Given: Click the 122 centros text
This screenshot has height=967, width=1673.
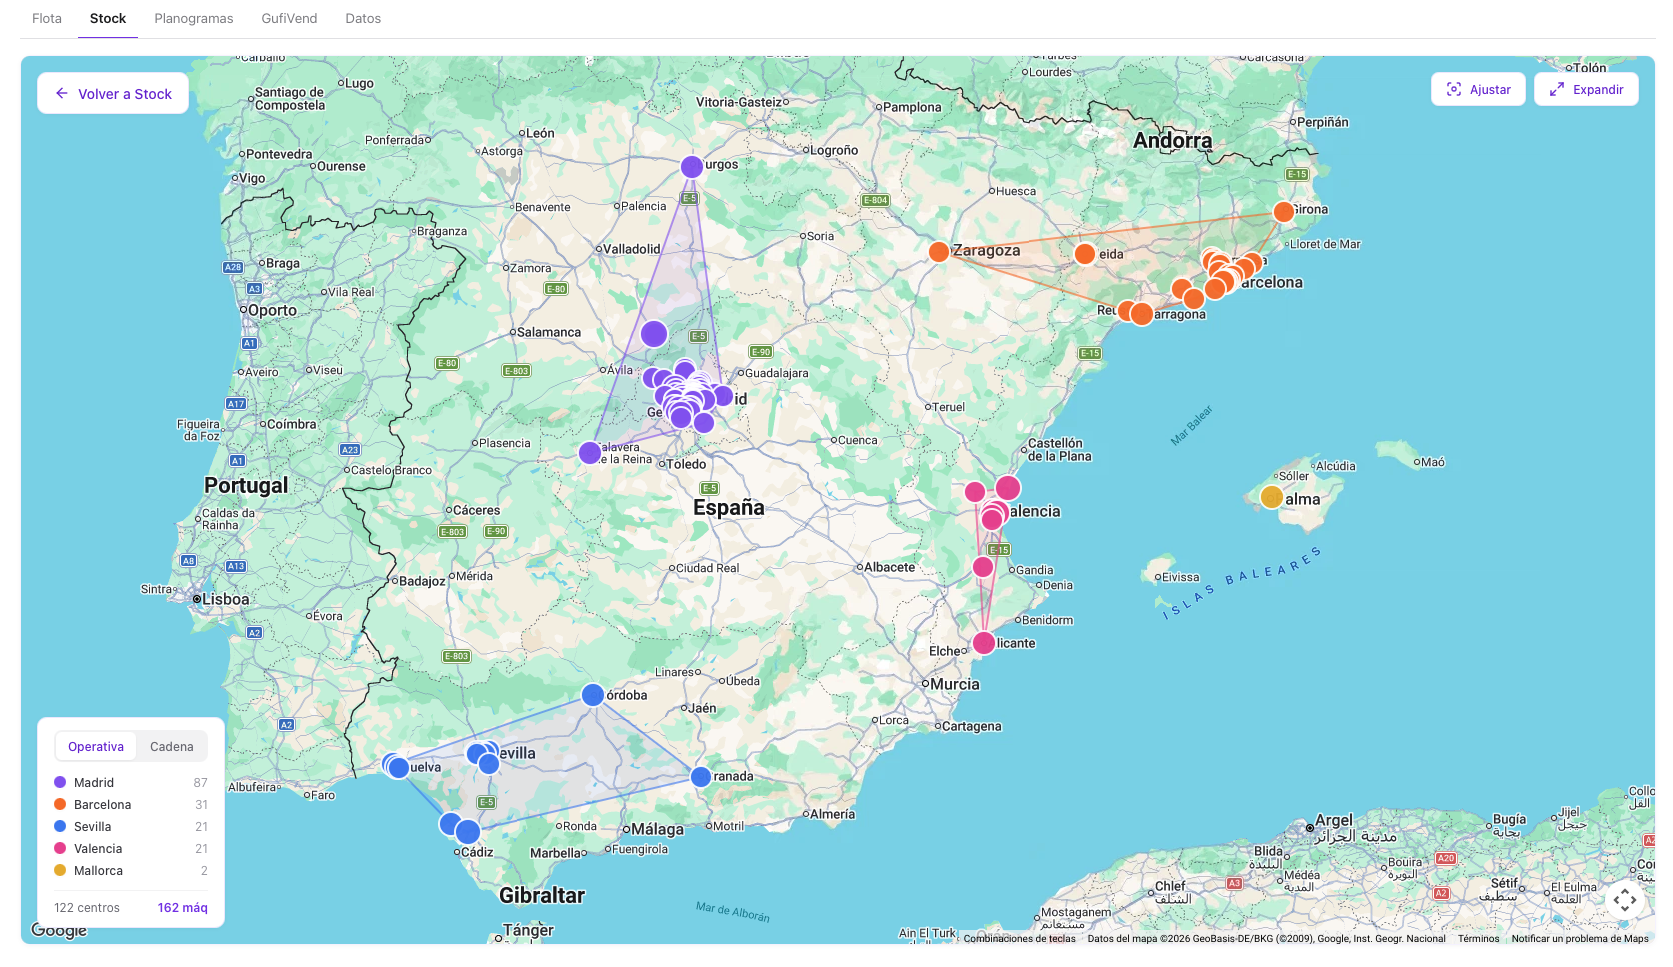Looking at the screenshot, I should 87,907.
